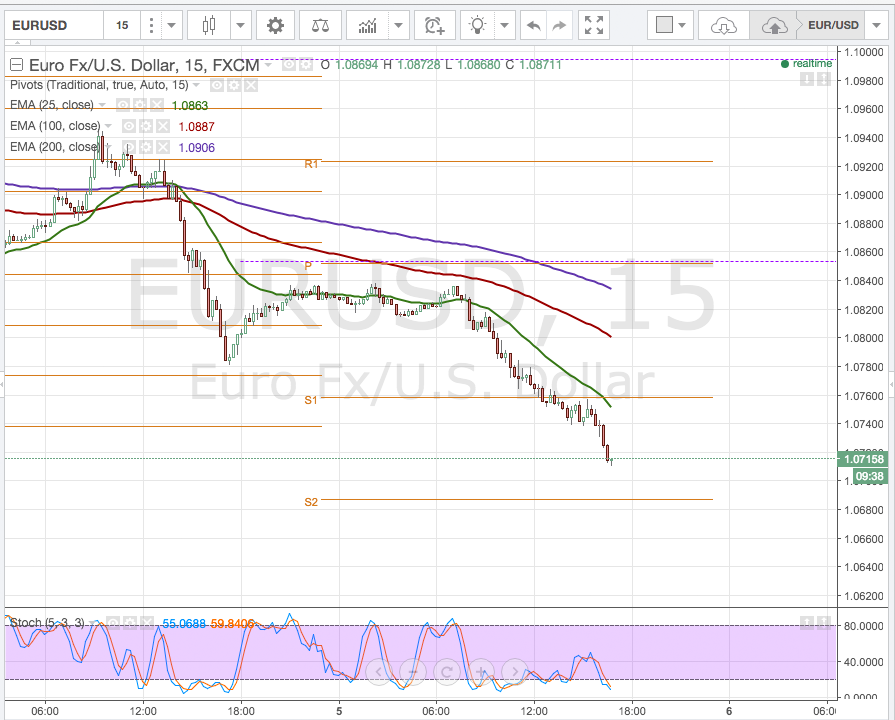The image size is (895, 720).
Task: Undo last chart action with the back arrow
Action: (x=534, y=25)
